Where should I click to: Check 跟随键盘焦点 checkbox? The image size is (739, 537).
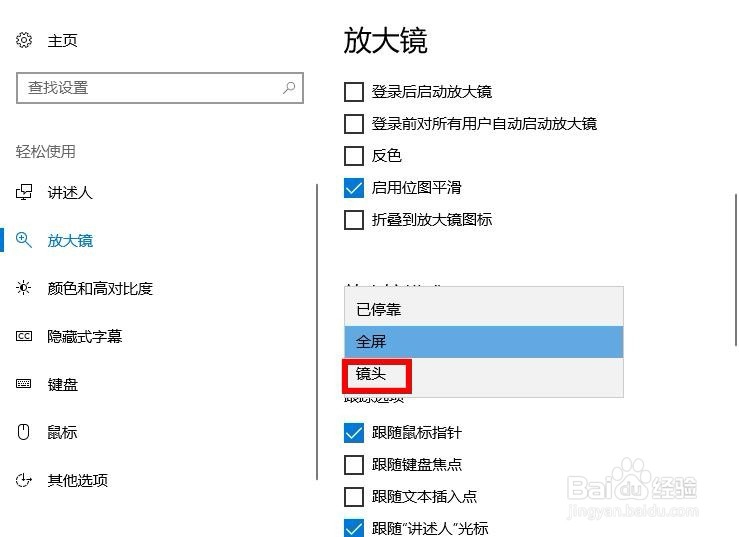pyautogui.click(x=354, y=464)
